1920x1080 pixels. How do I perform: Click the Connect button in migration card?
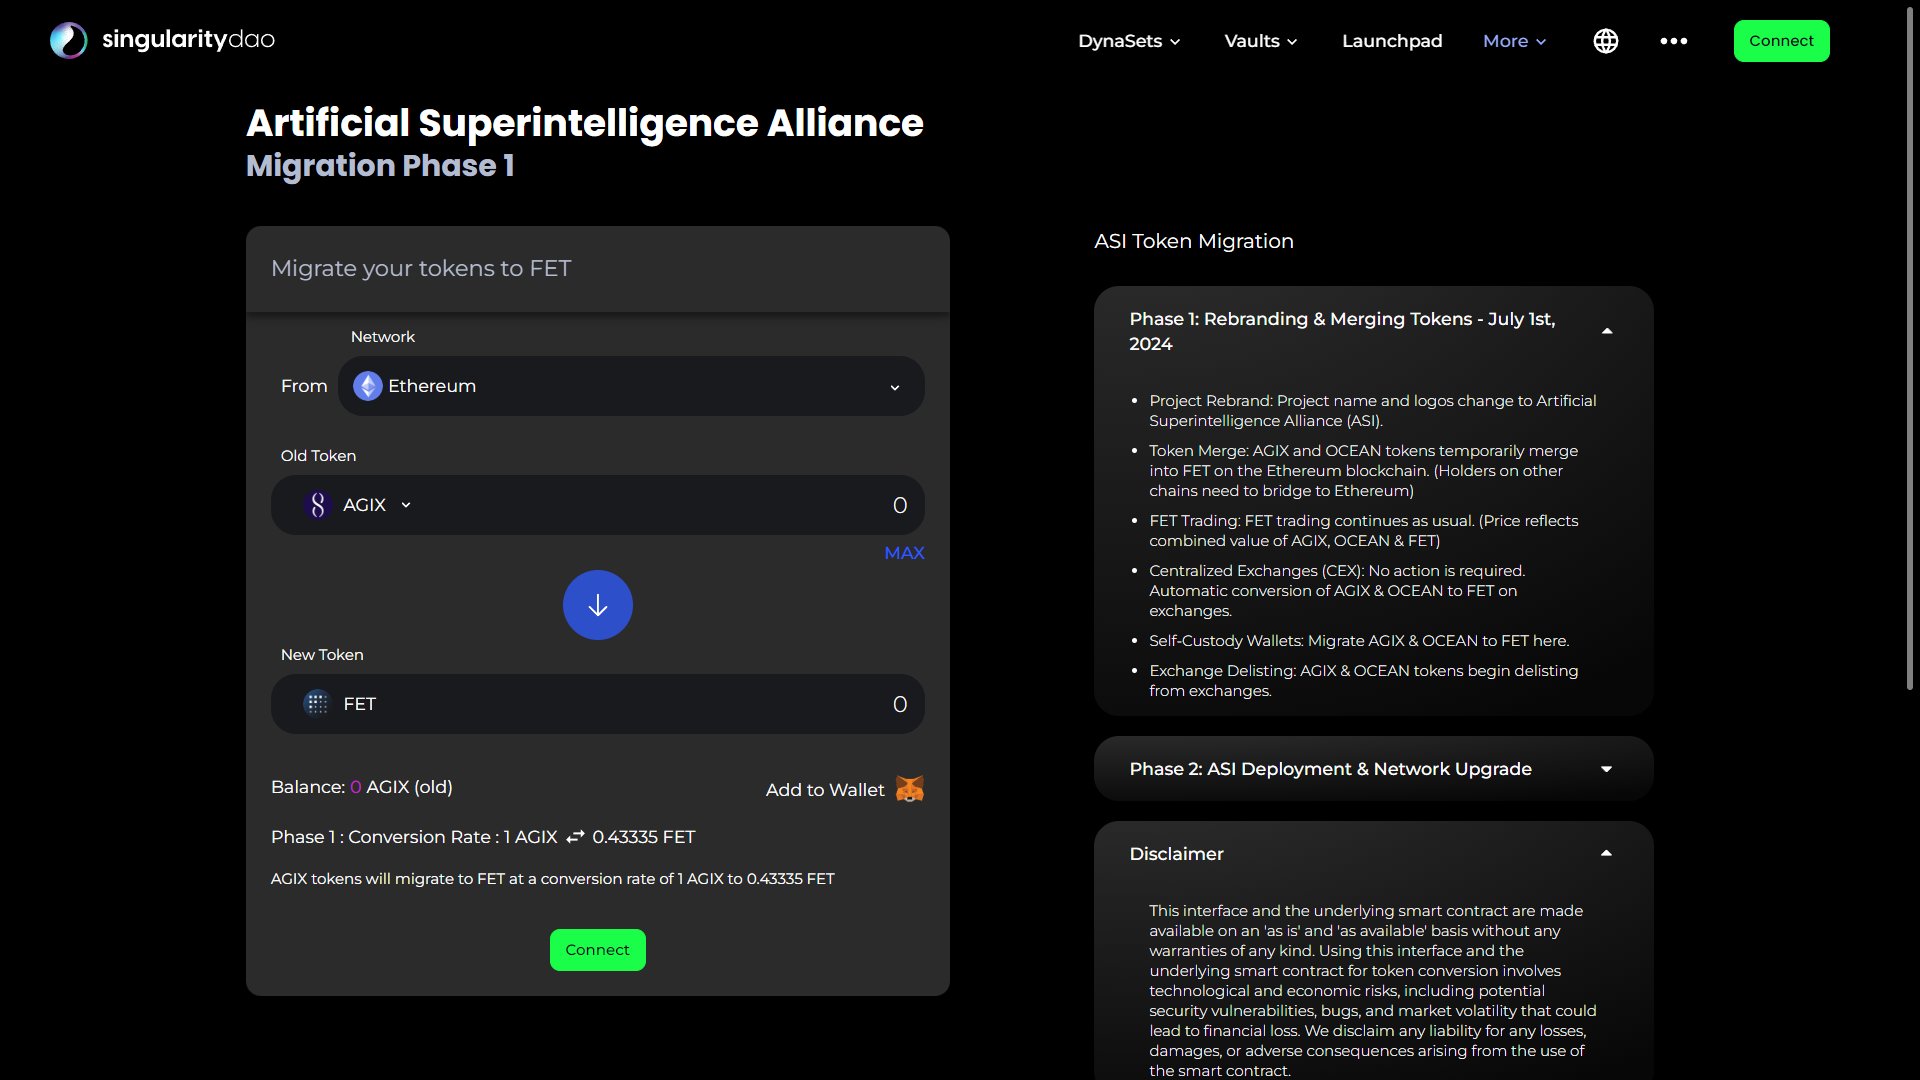tap(598, 950)
